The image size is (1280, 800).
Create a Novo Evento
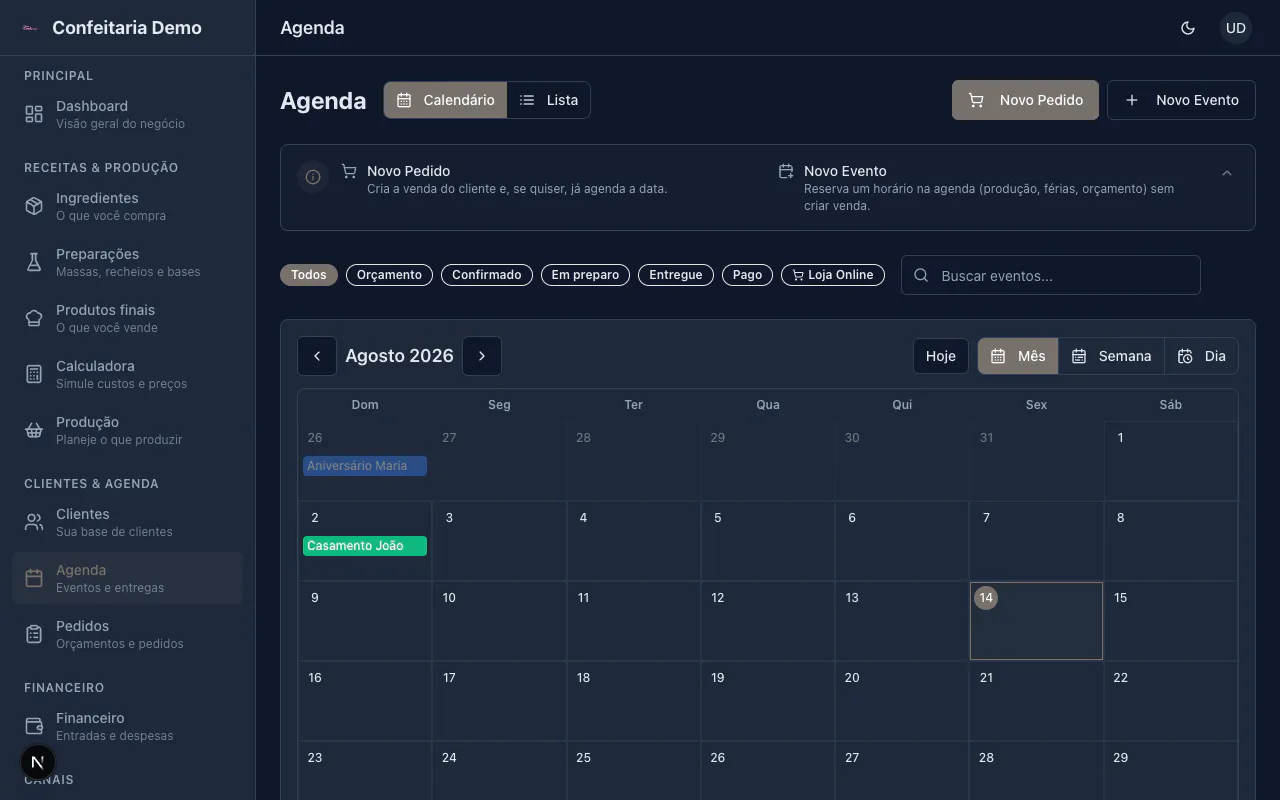pyautogui.click(x=1181, y=100)
